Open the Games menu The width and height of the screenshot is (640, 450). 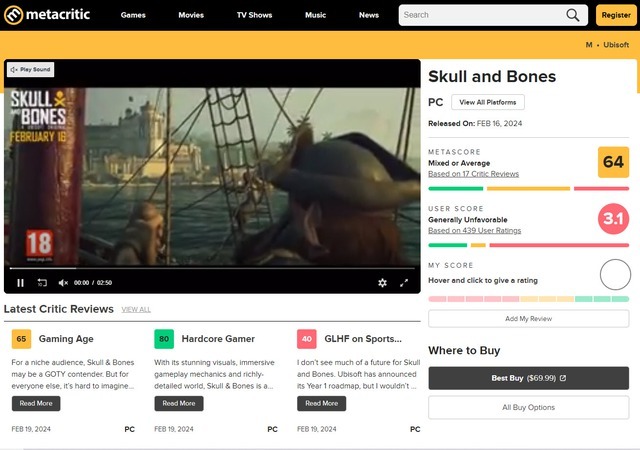coord(133,15)
